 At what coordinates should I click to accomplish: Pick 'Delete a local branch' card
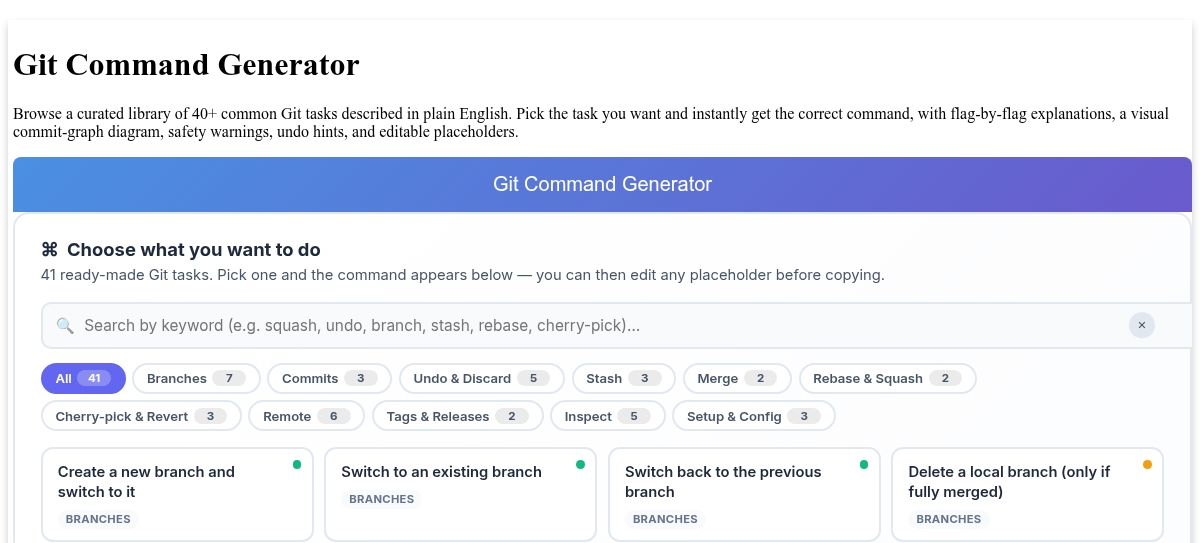pyautogui.click(x=1027, y=495)
